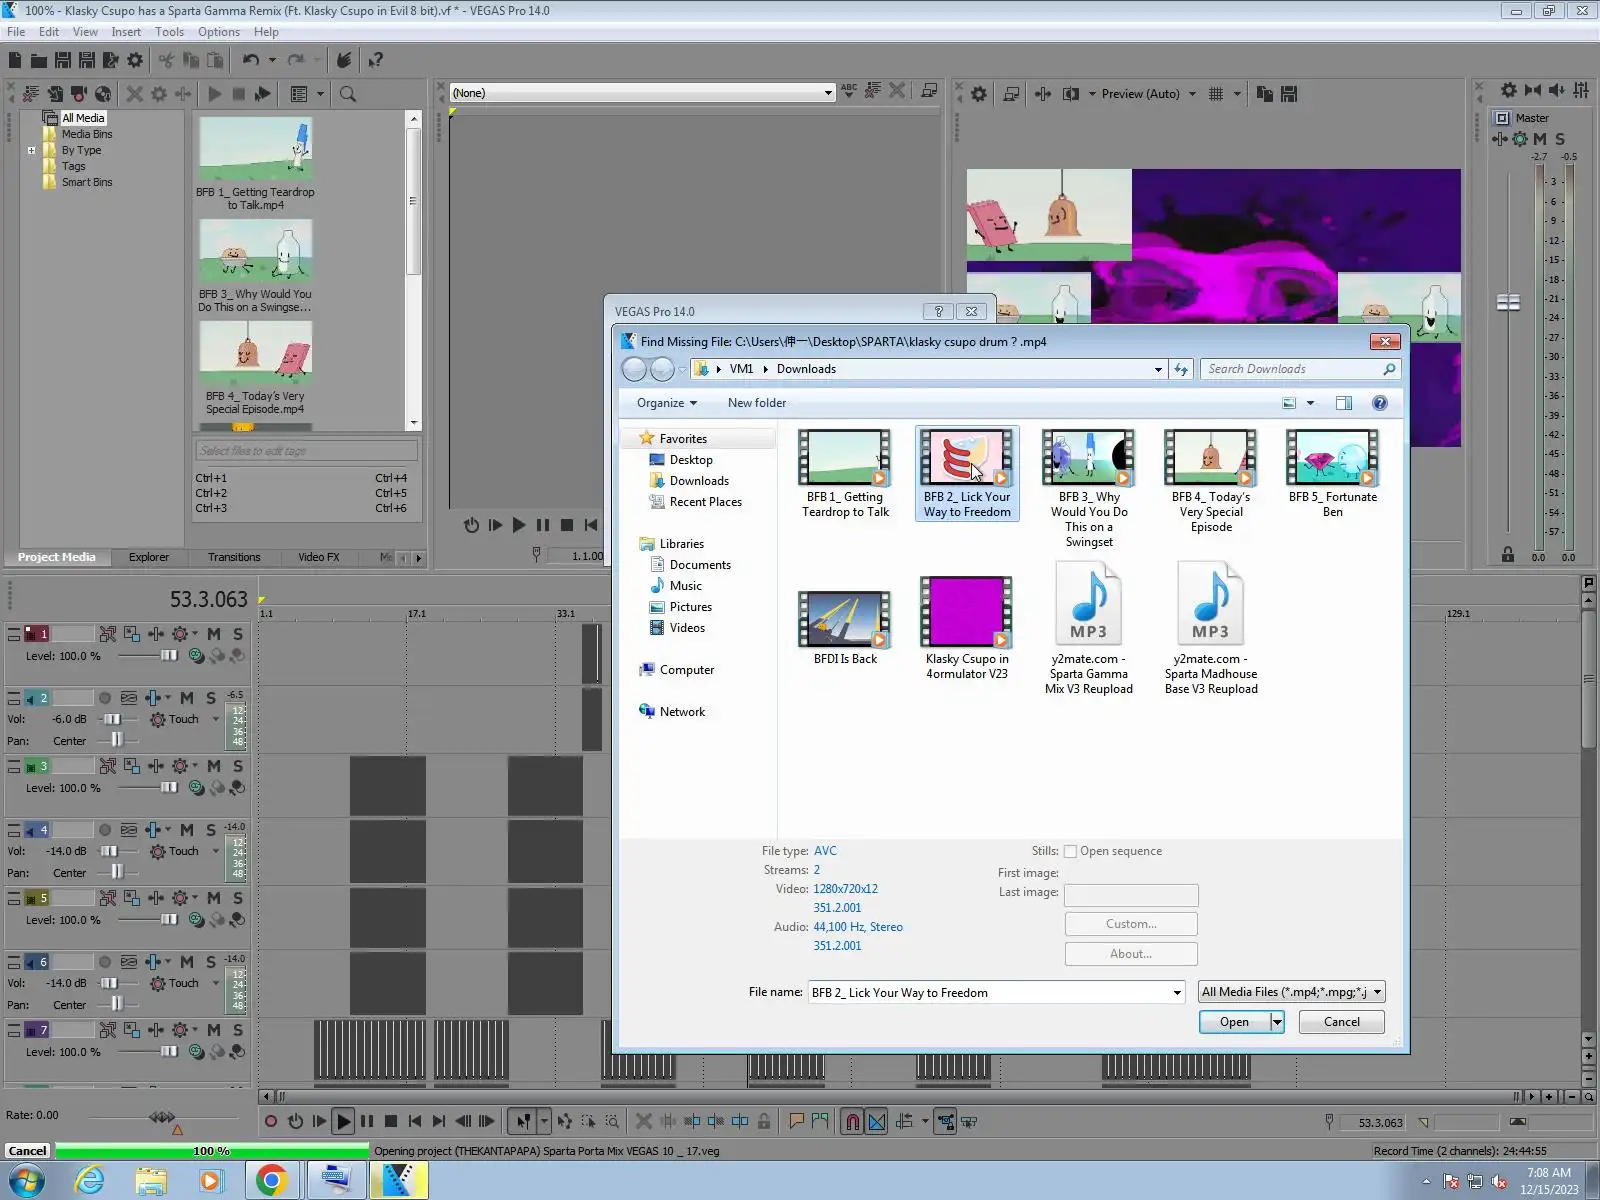The height and width of the screenshot is (1200, 1600).
Task: Click New folder in the file dialog
Action: click(x=757, y=403)
